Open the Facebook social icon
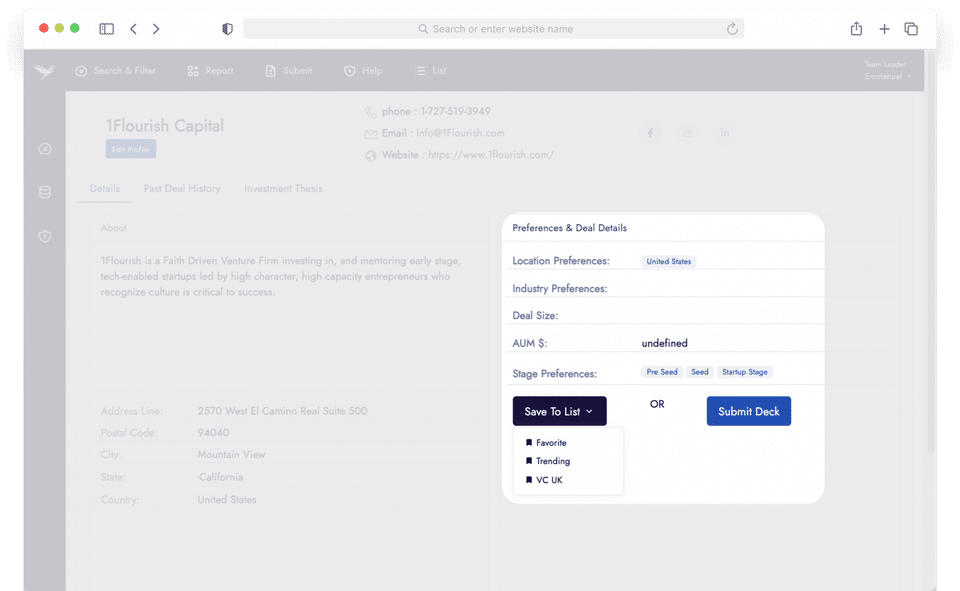This screenshot has width=960, height=591. tap(650, 133)
